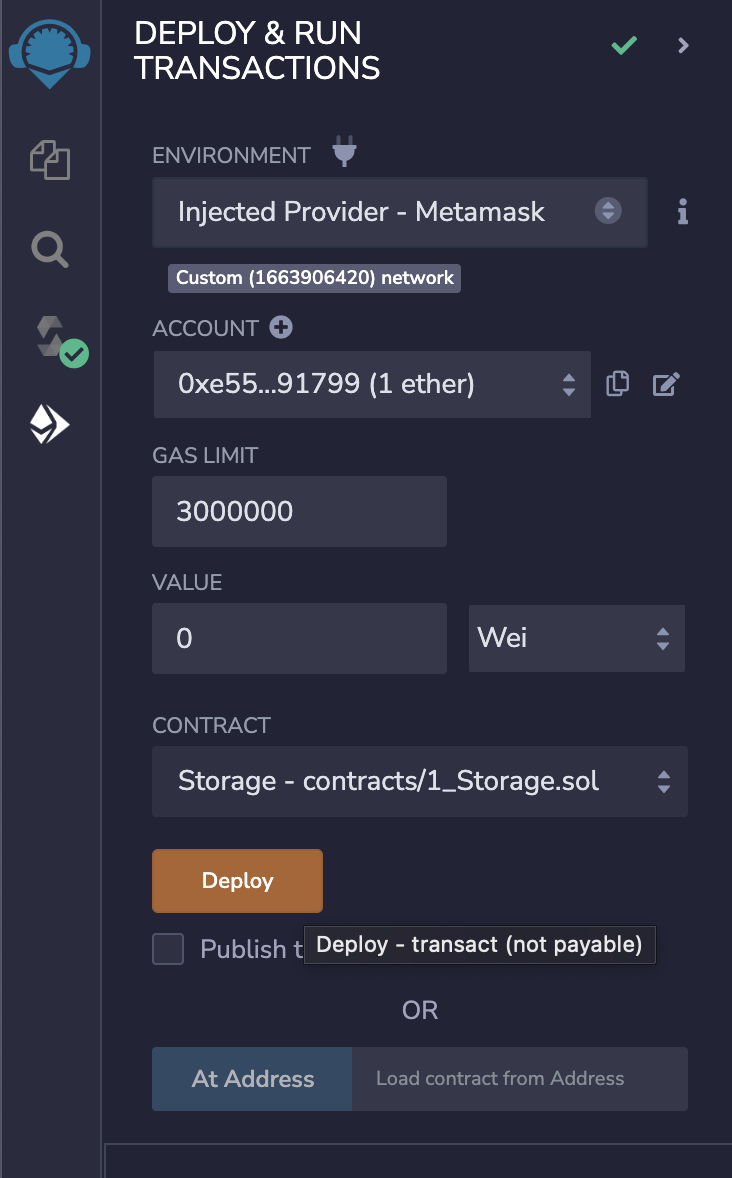The height and width of the screenshot is (1178, 732).
Task: Click the environment info icon
Action: pyautogui.click(x=683, y=212)
